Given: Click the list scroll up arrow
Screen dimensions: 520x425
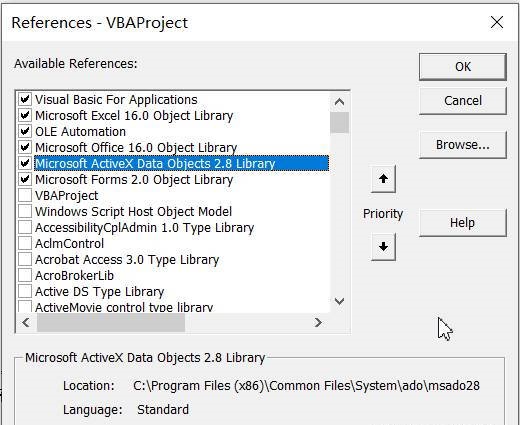Looking at the screenshot, I should click(x=339, y=102).
